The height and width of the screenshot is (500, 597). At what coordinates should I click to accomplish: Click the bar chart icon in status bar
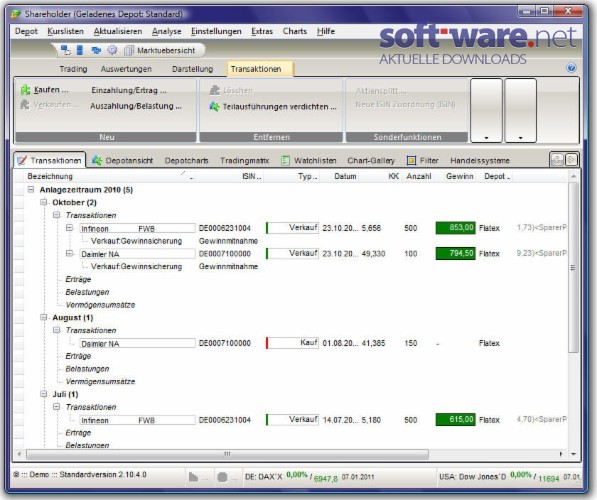tap(193, 476)
